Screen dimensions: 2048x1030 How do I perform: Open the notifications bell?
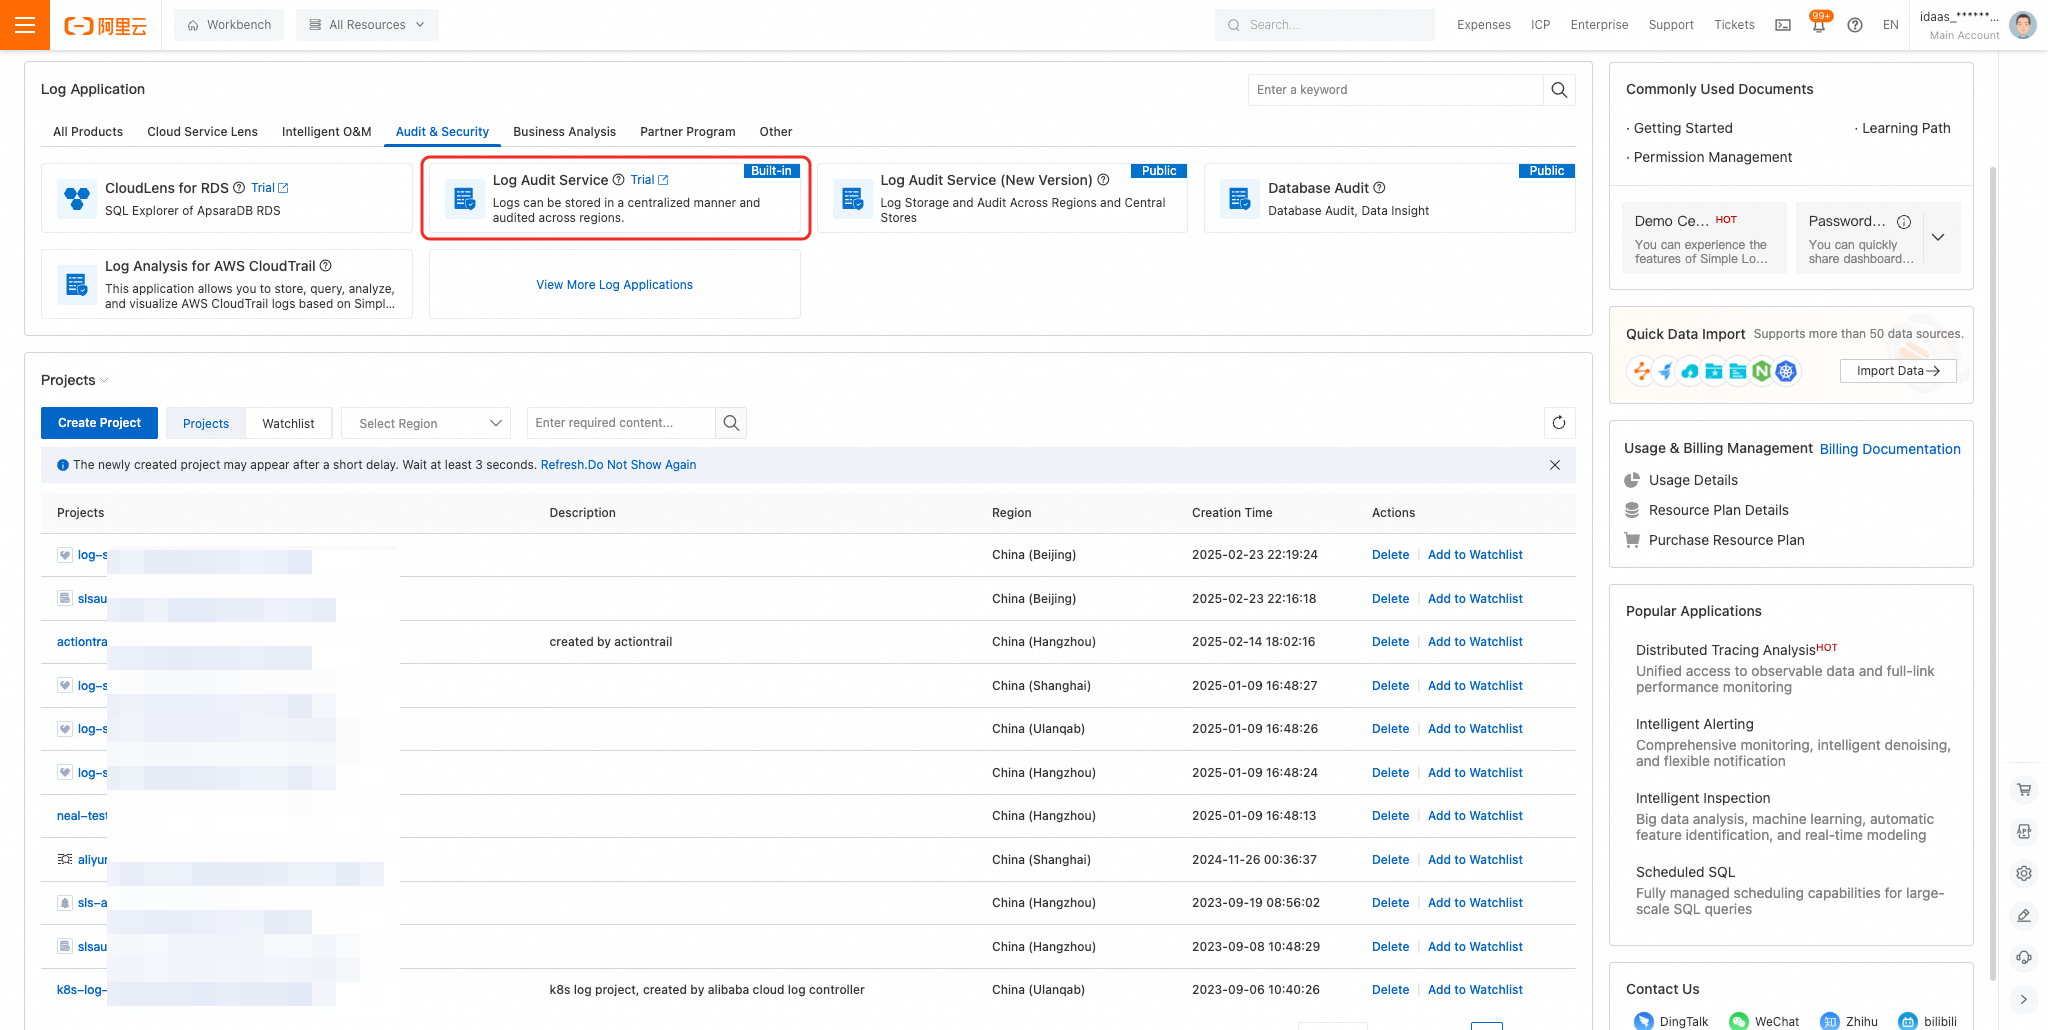point(1819,25)
